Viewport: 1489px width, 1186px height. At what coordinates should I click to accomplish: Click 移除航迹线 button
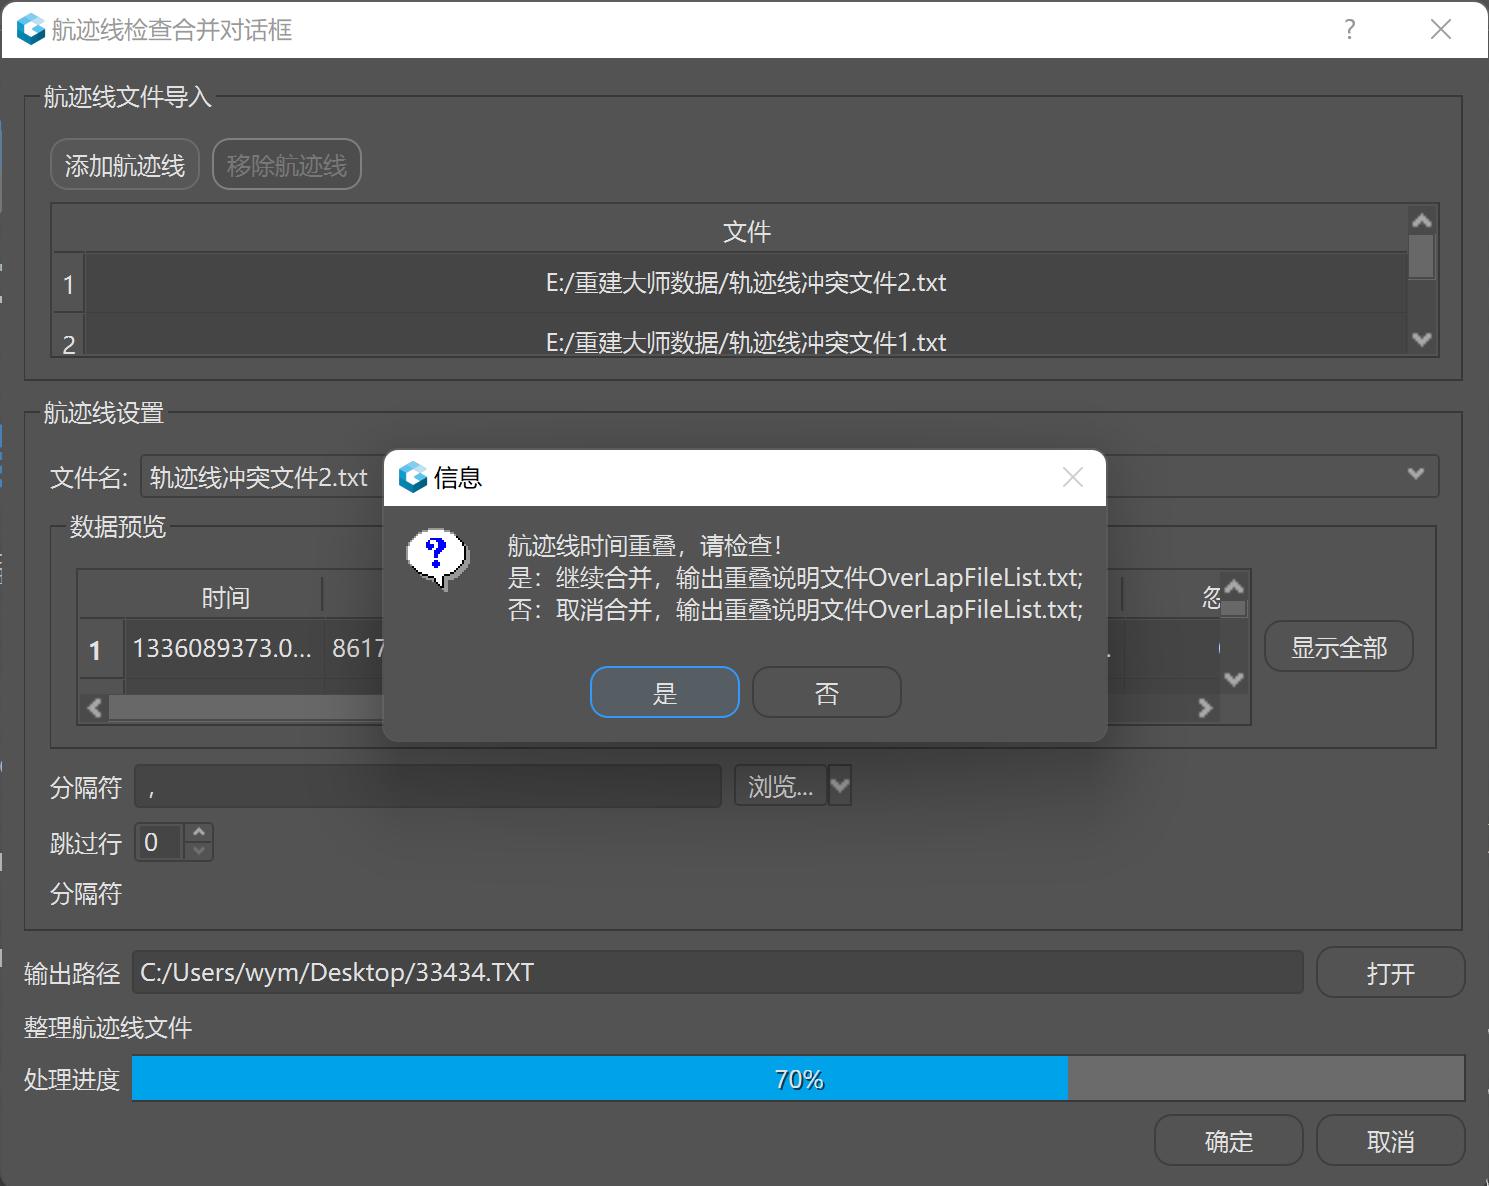point(287,165)
